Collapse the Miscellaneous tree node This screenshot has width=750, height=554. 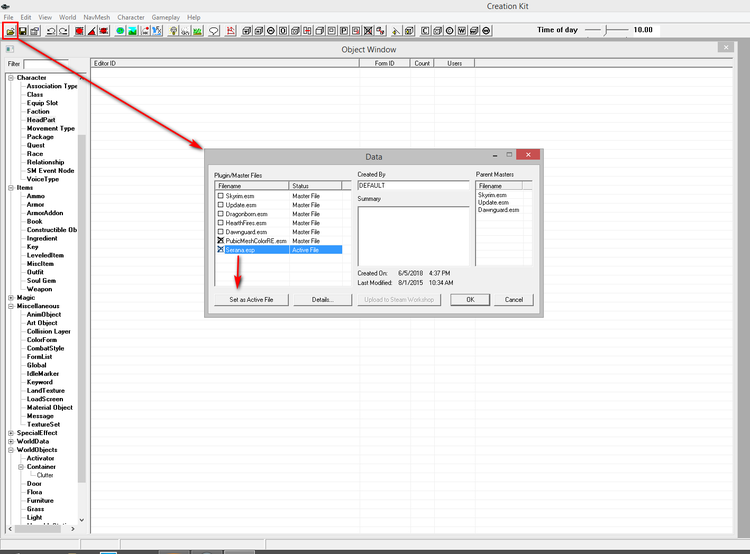pyautogui.click(x=11, y=306)
